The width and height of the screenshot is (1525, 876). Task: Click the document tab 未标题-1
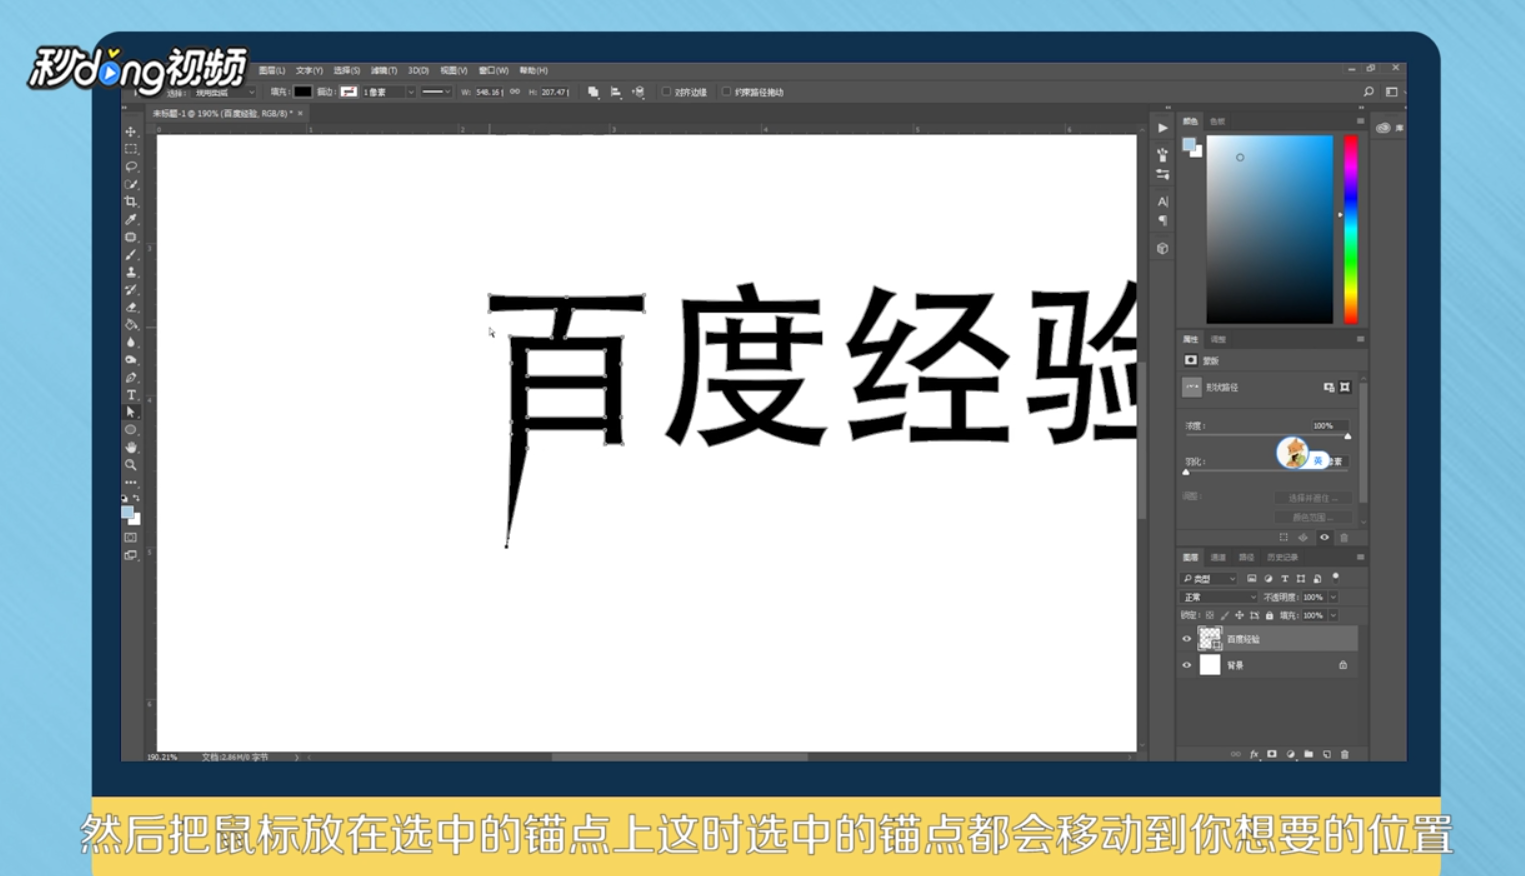[228, 114]
